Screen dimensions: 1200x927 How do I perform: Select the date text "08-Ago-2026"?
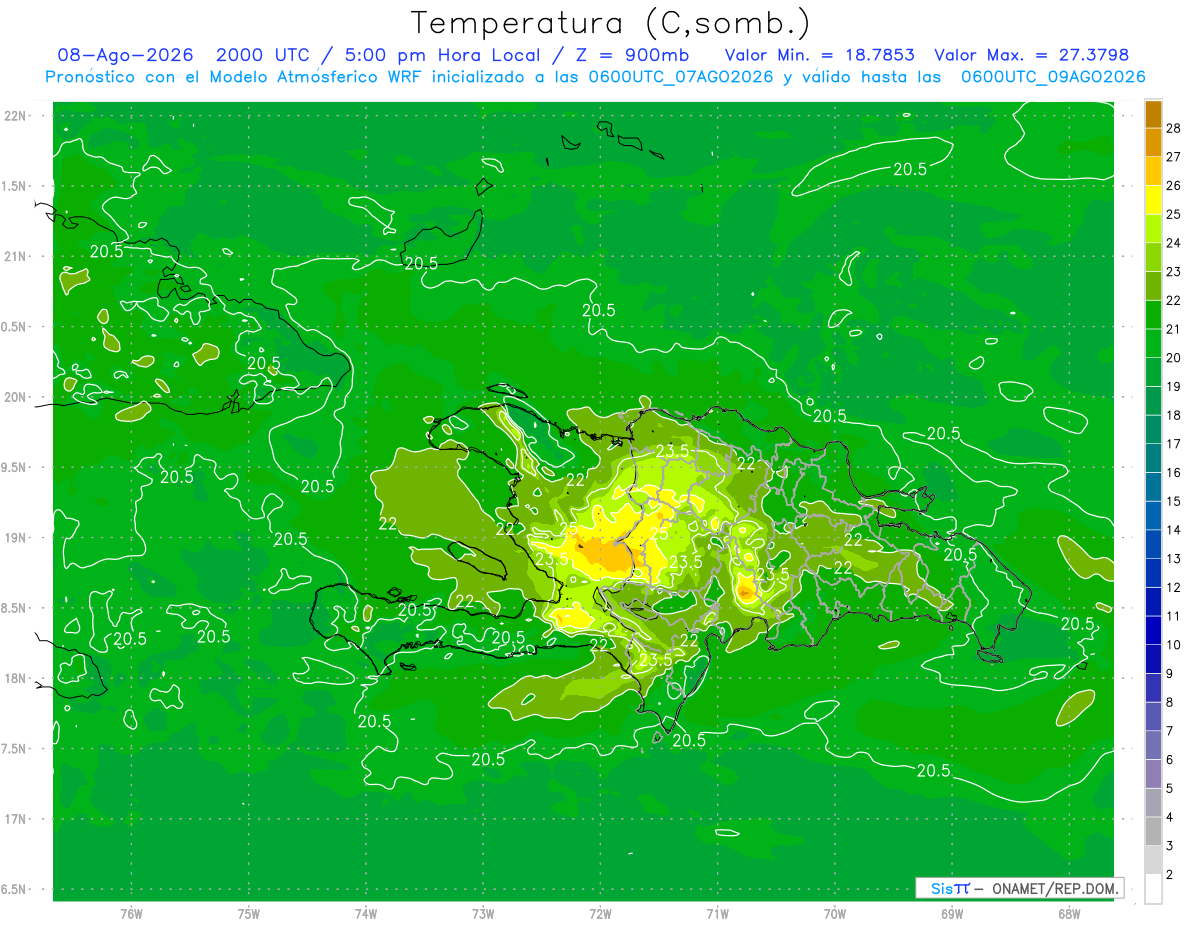(x=126, y=55)
